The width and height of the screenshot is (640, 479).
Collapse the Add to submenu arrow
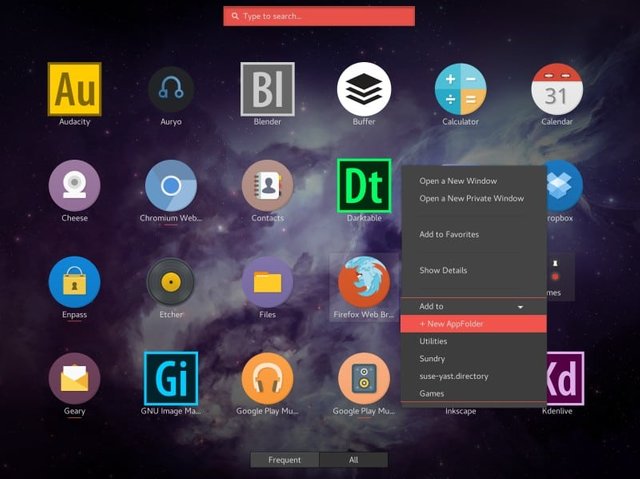coord(520,307)
